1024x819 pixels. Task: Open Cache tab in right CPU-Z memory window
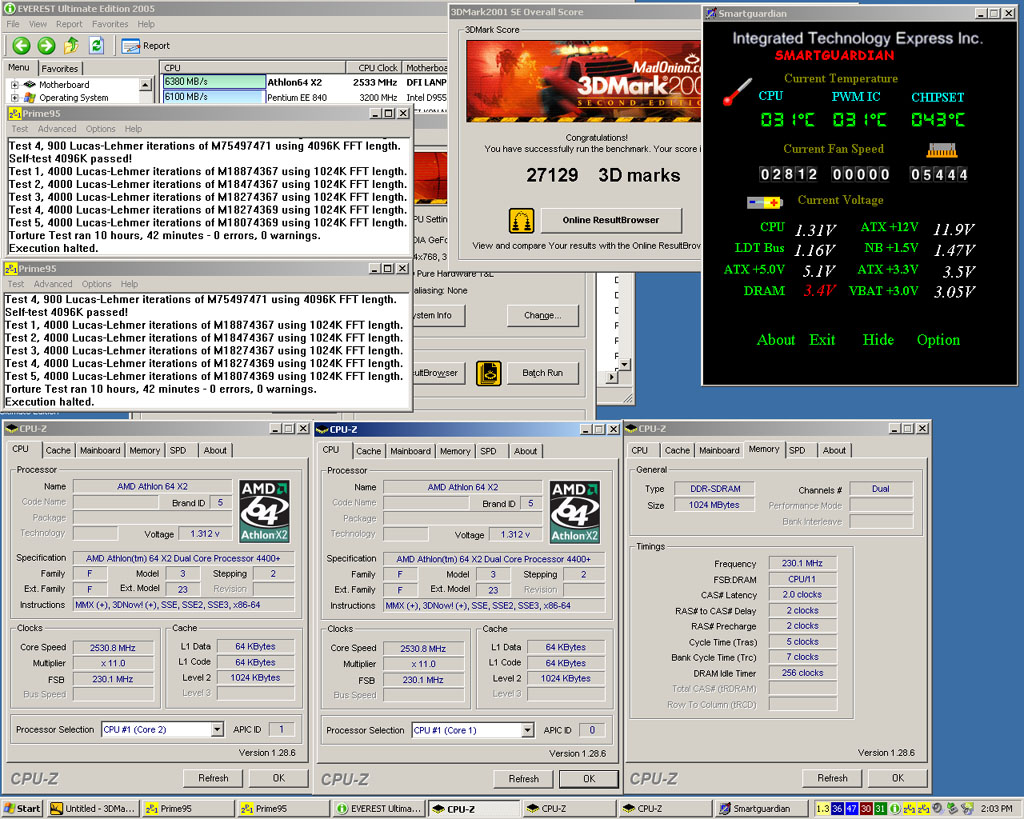pyautogui.click(x=677, y=451)
